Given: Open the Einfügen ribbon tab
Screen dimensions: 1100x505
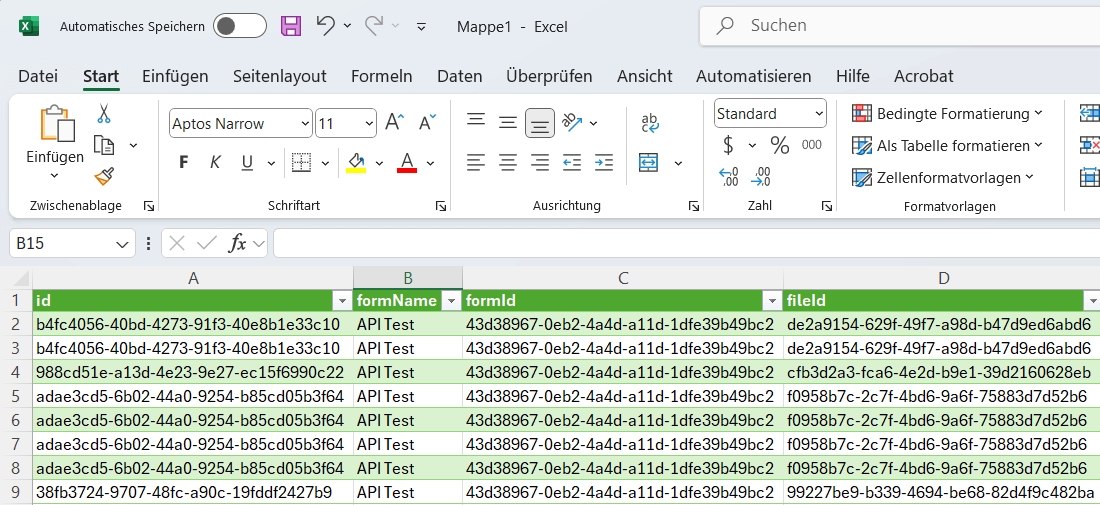Looking at the screenshot, I should tap(175, 76).
